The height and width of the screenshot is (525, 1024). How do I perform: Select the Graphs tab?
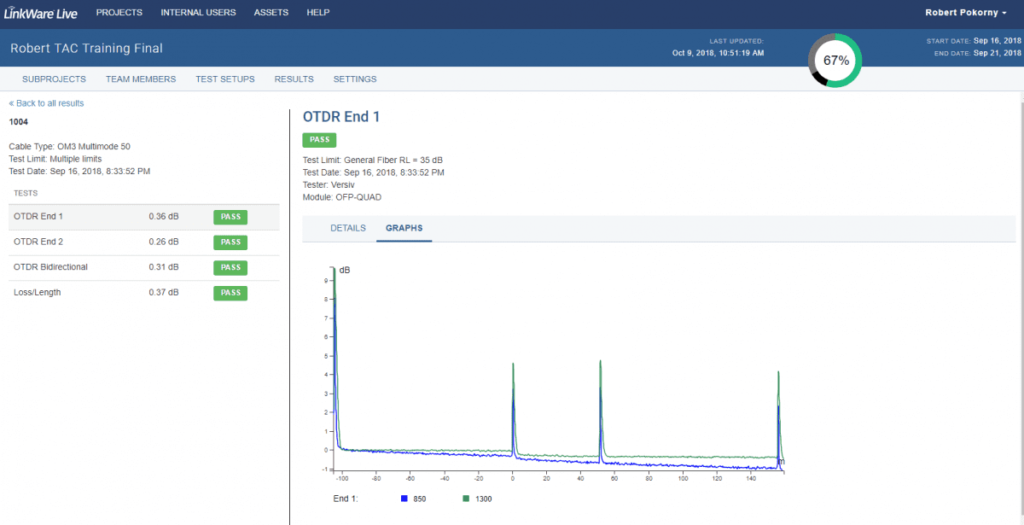click(403, 228)
